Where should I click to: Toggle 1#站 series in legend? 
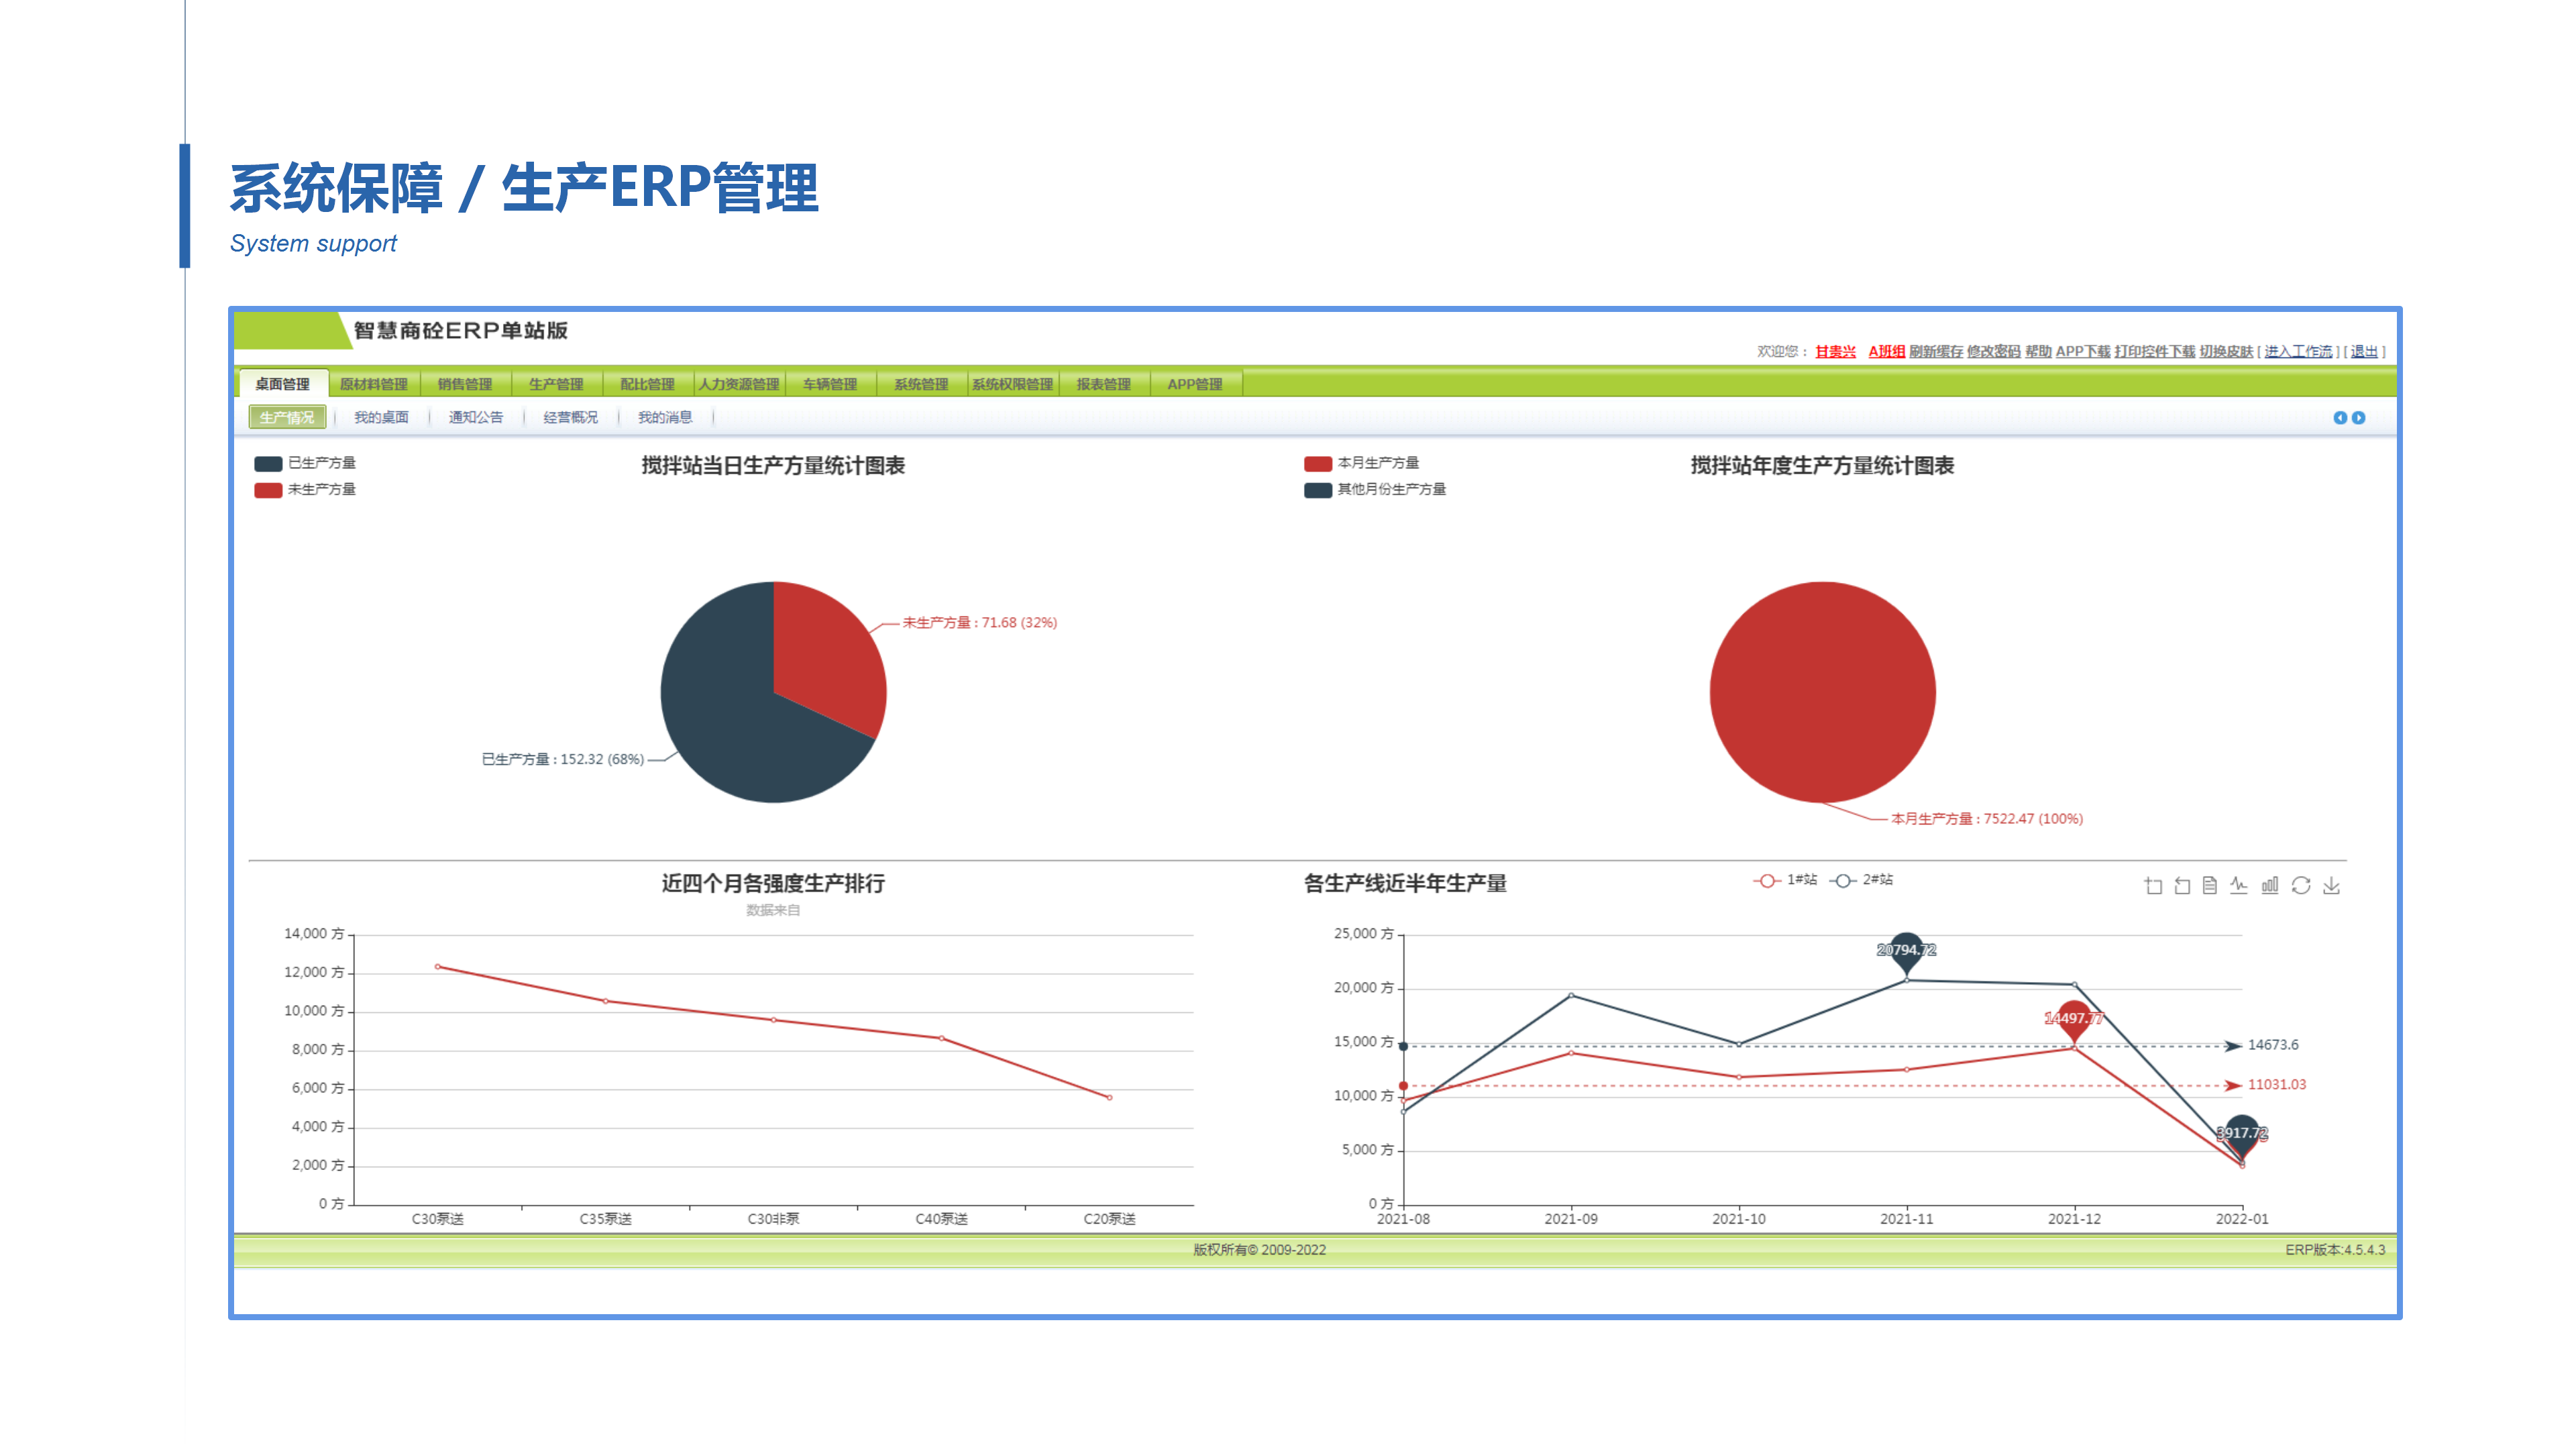(1786, 880)
